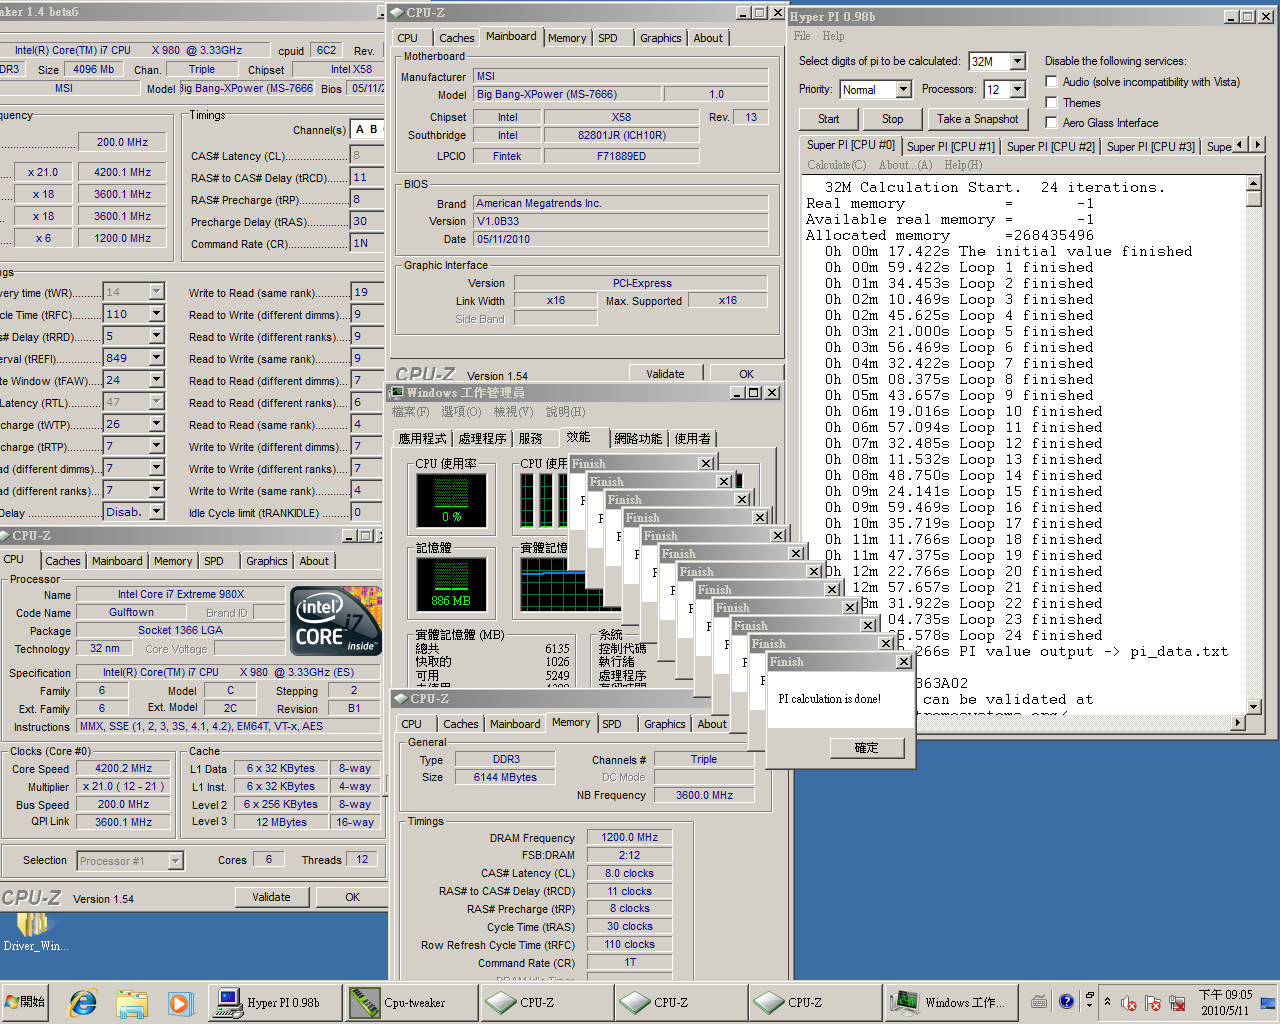Select the Super PI [CPU #1] tab
The width and height of the screenshot is (1280, 1024).
[x=951, y=146]
